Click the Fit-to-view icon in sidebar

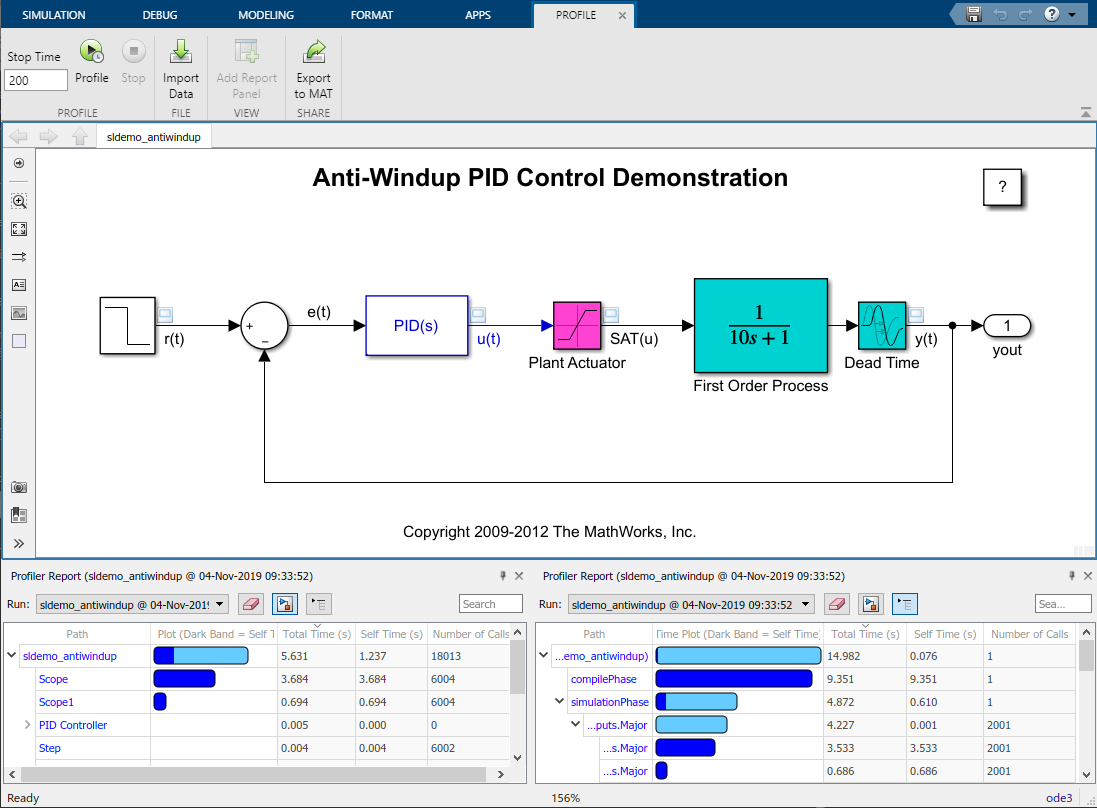click(18, 228)
